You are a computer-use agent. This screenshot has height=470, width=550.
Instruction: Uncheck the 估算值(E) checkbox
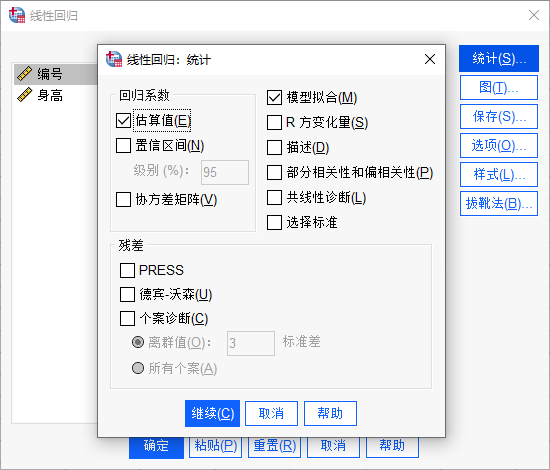click(123, 120)
